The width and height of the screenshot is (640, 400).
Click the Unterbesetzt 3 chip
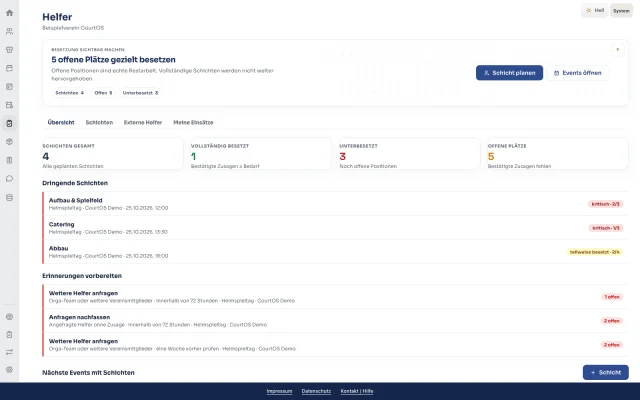pos(140,93)
